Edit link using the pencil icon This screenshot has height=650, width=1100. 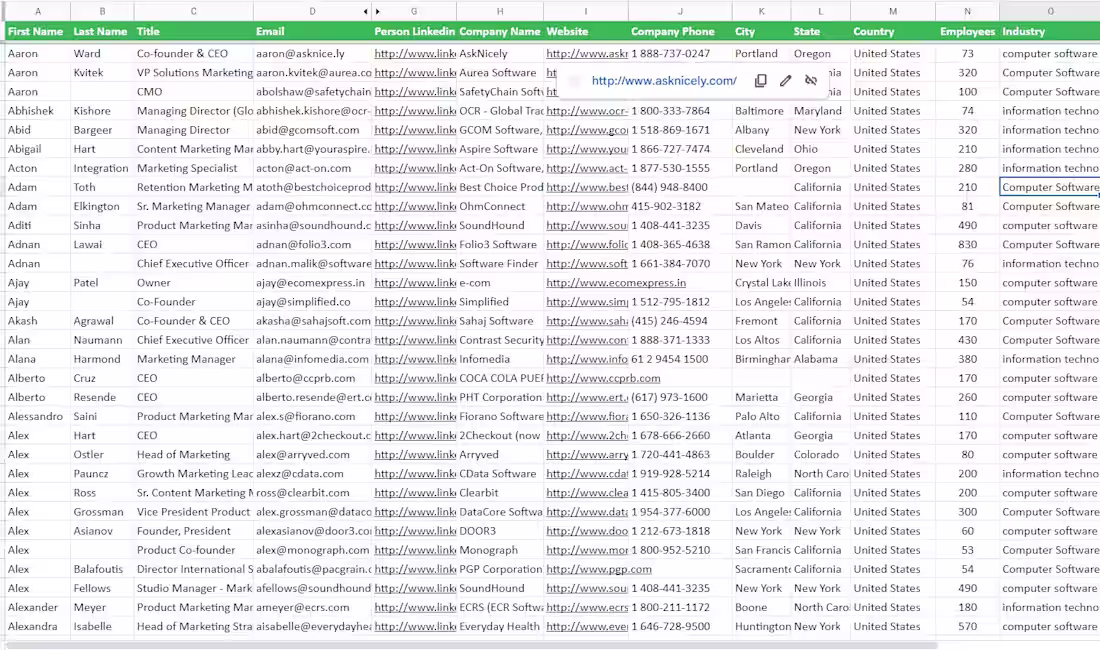[786, 81]
